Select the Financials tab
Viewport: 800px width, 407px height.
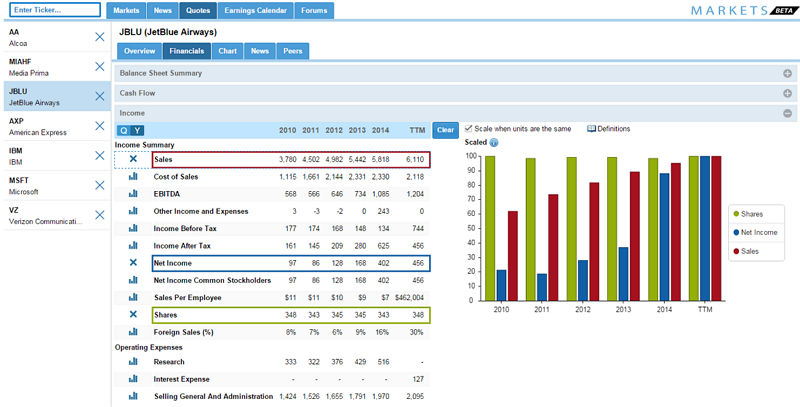click(x=187, y=51)
